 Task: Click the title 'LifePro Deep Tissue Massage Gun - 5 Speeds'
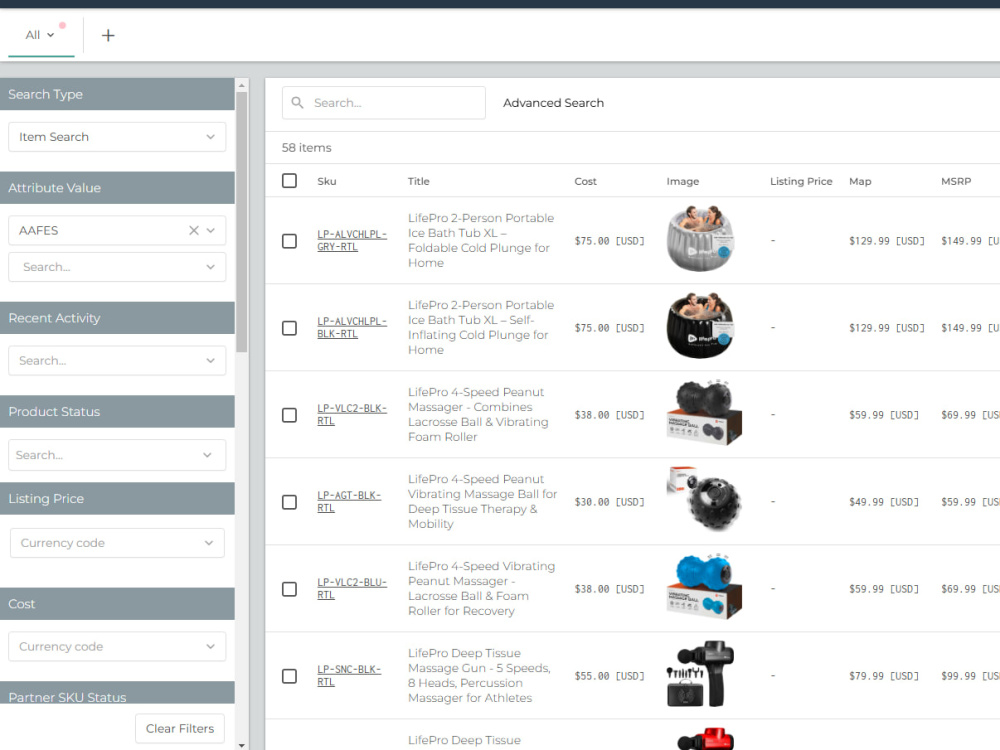[480, 676]
